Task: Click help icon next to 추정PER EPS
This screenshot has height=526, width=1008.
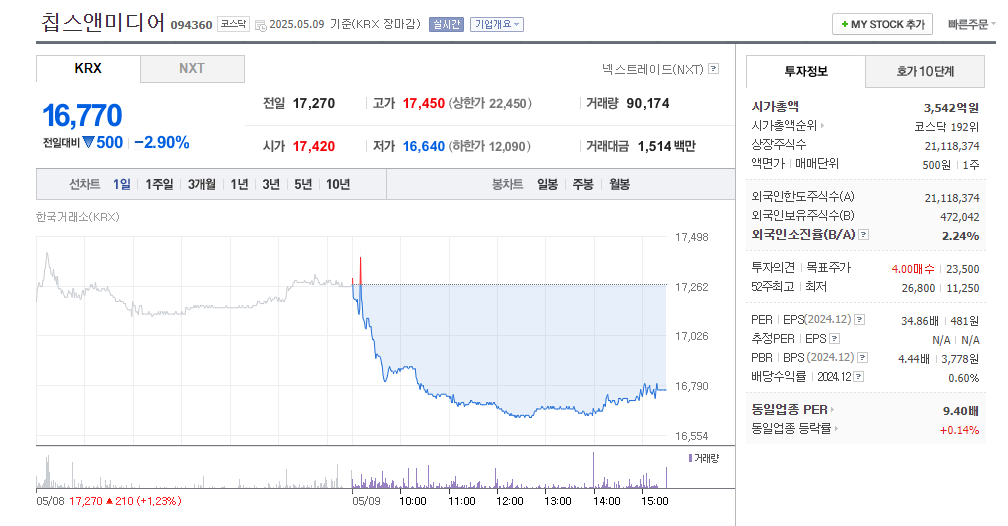Action: click(834, 338)
